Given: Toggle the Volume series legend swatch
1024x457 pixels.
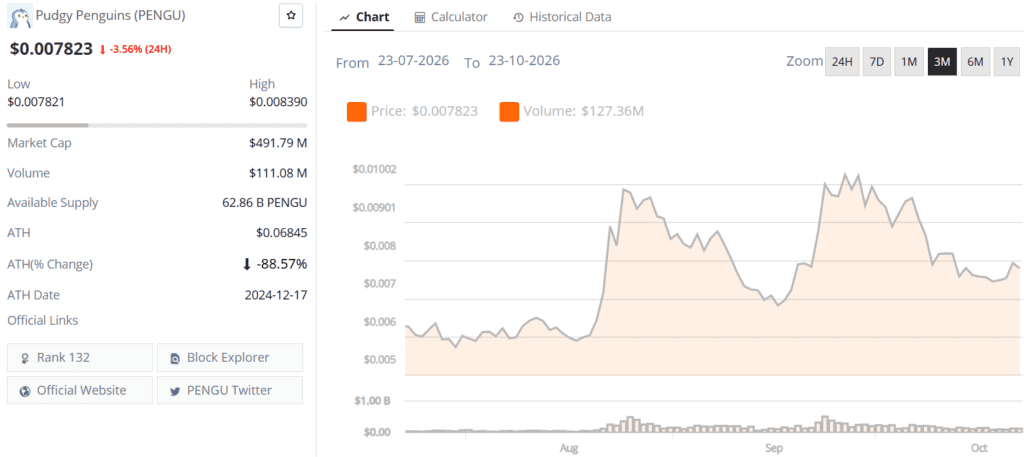Looking at the screenshot, I should click(x=509, y=112).
